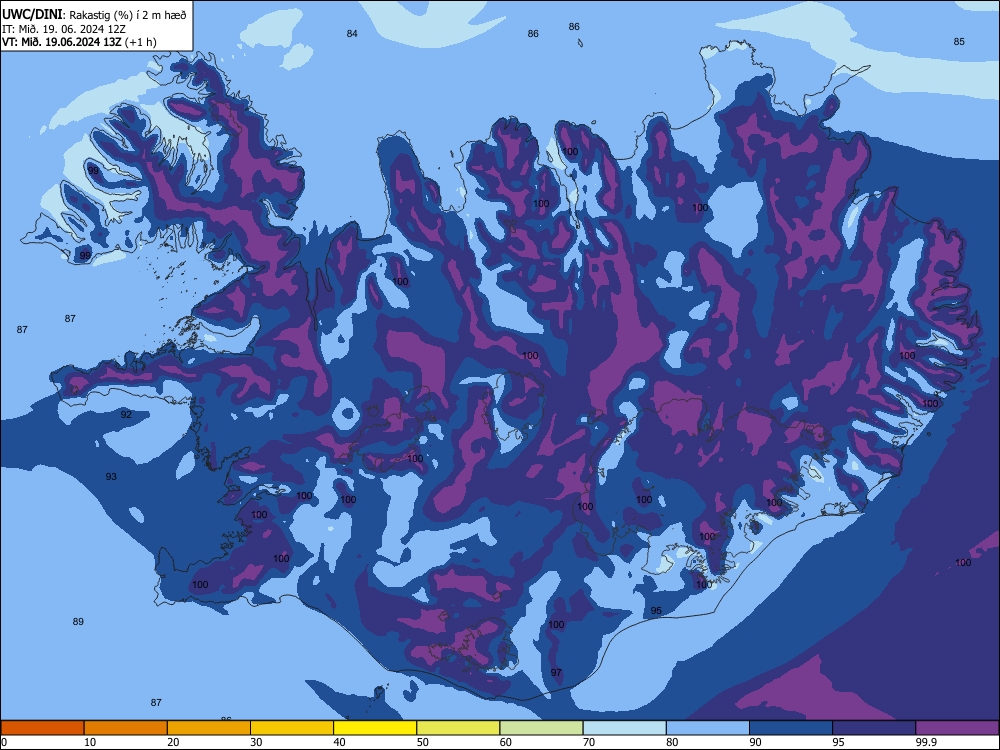The width and height of the screenshot is (1000, 750).
Task: Click the 99.9 legend tick label
Action: pyautogui.click(x=926, y=742)
